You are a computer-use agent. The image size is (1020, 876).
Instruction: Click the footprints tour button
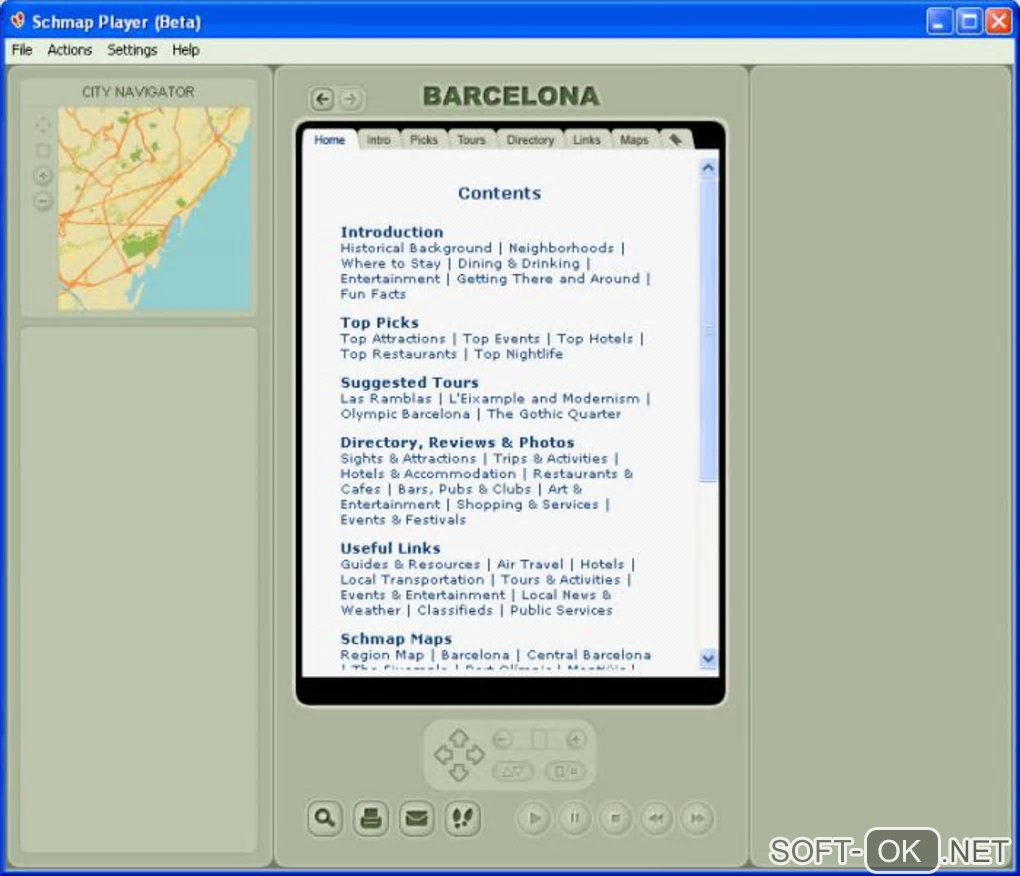[x=463, y=817]
